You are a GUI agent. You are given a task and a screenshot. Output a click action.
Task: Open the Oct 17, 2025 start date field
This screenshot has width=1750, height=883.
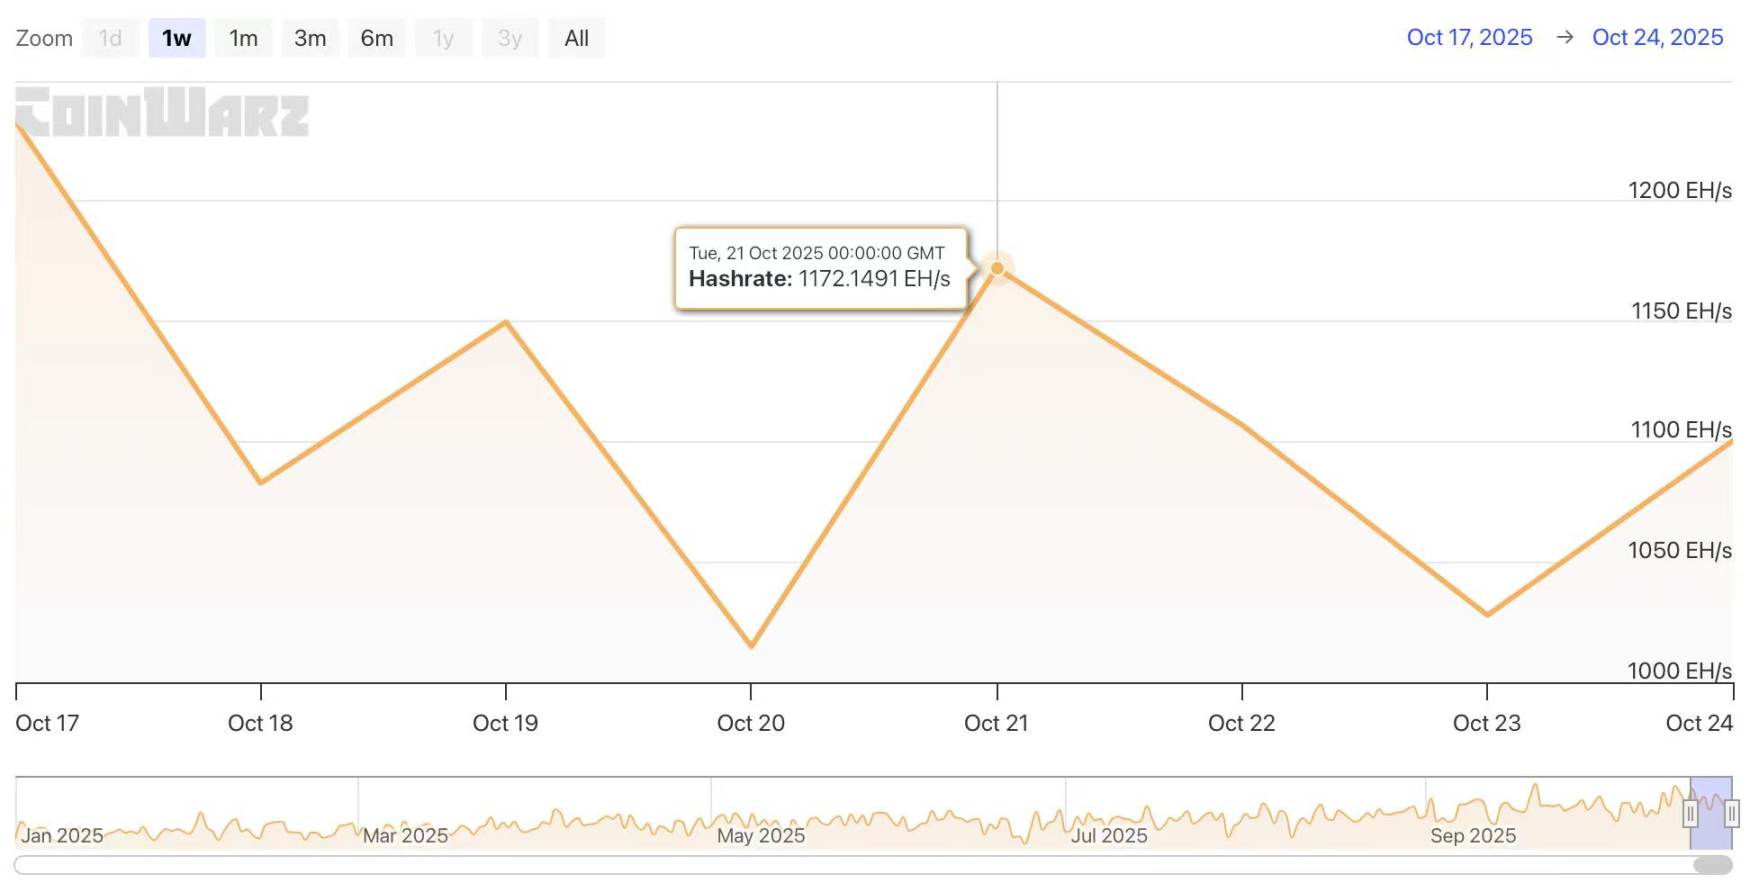coord(1469,37)
